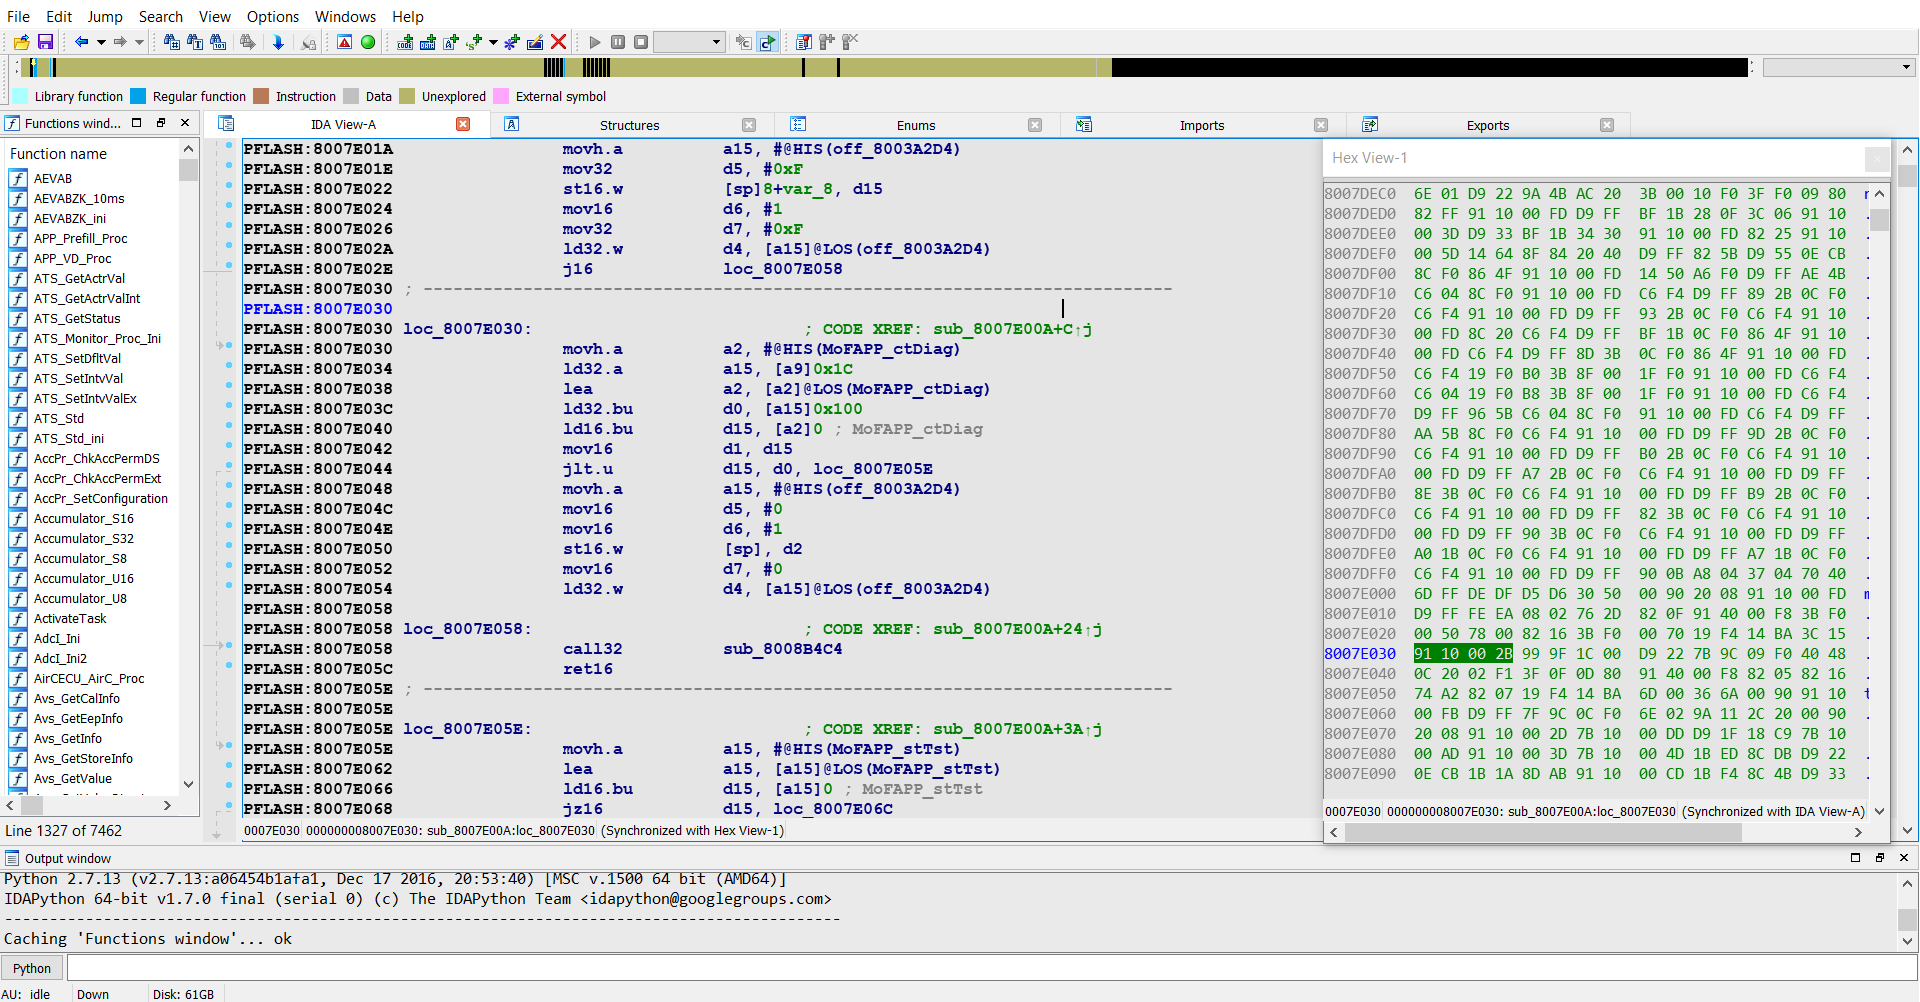
Task: Click the Python button in output area
Action: tap(32, 968)
